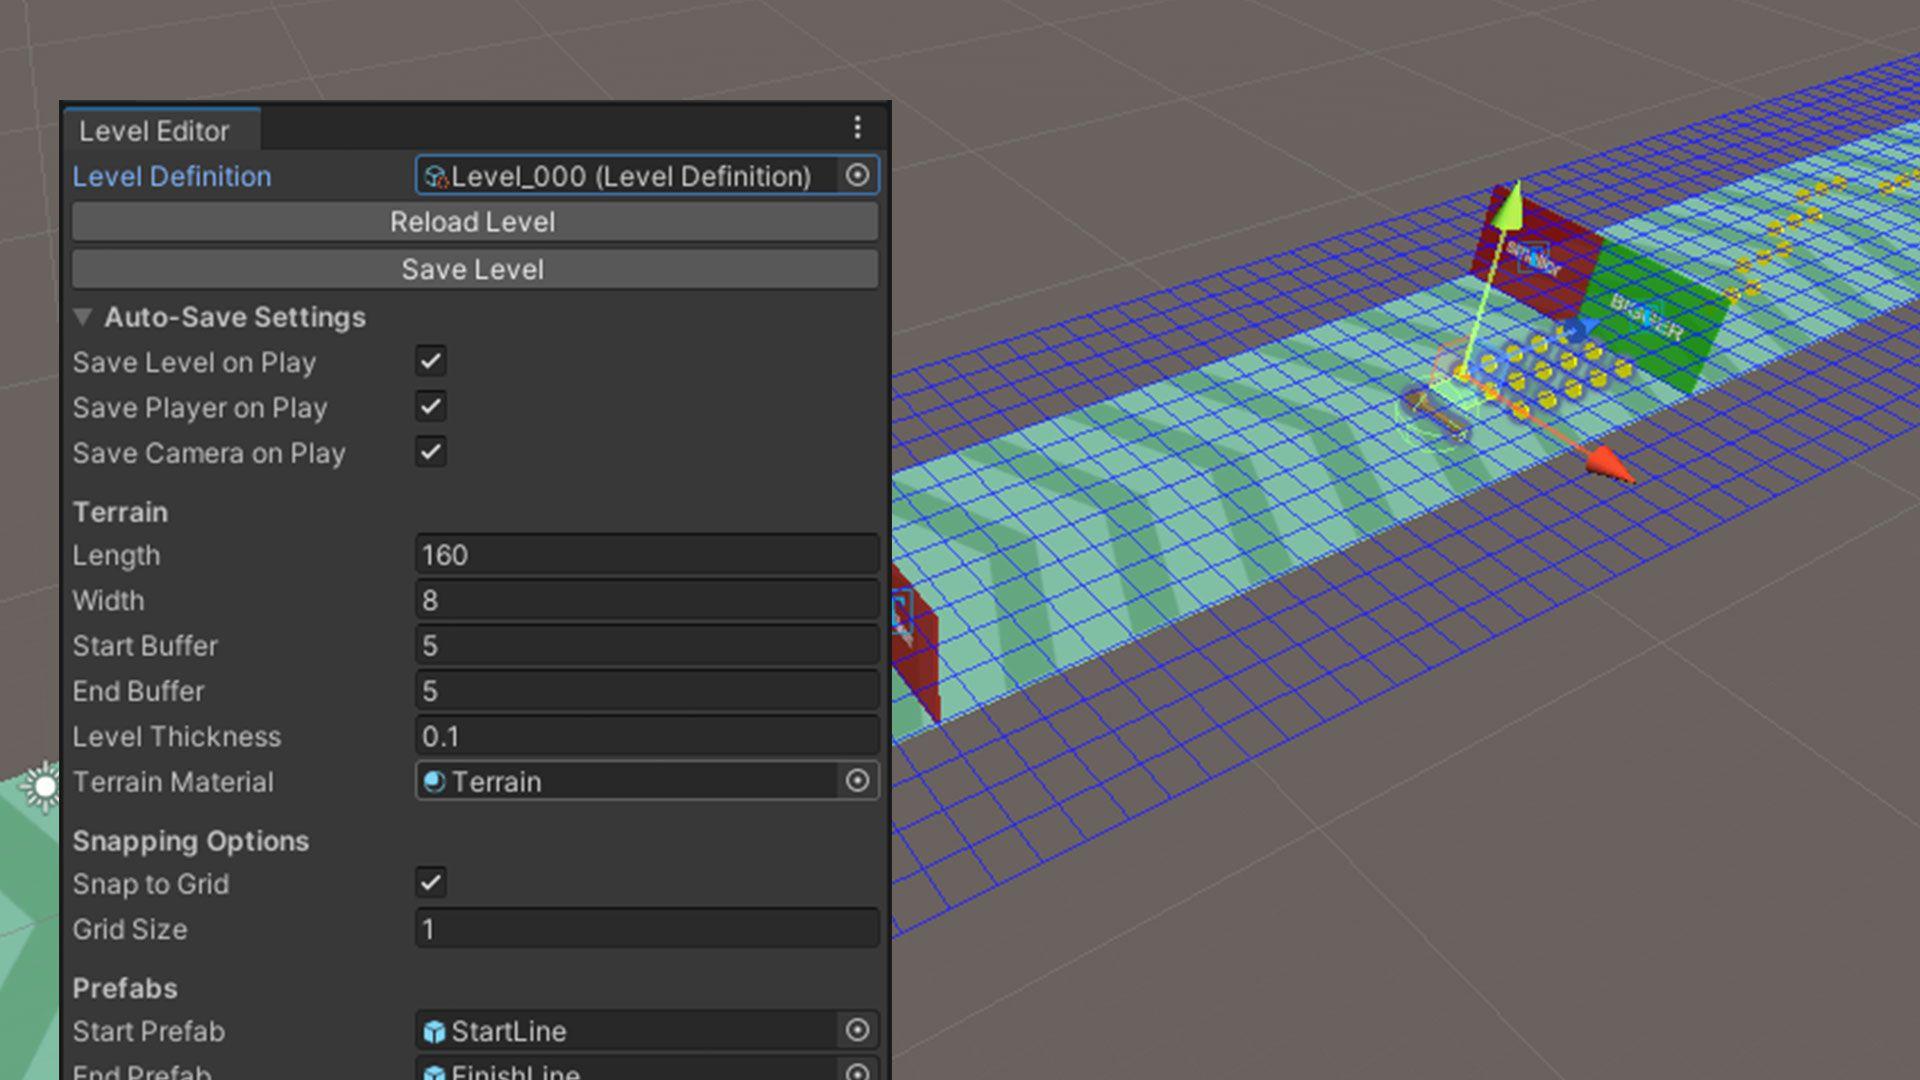
Task: Disable Save Player on Play checkbox
Action: point(430,406)
